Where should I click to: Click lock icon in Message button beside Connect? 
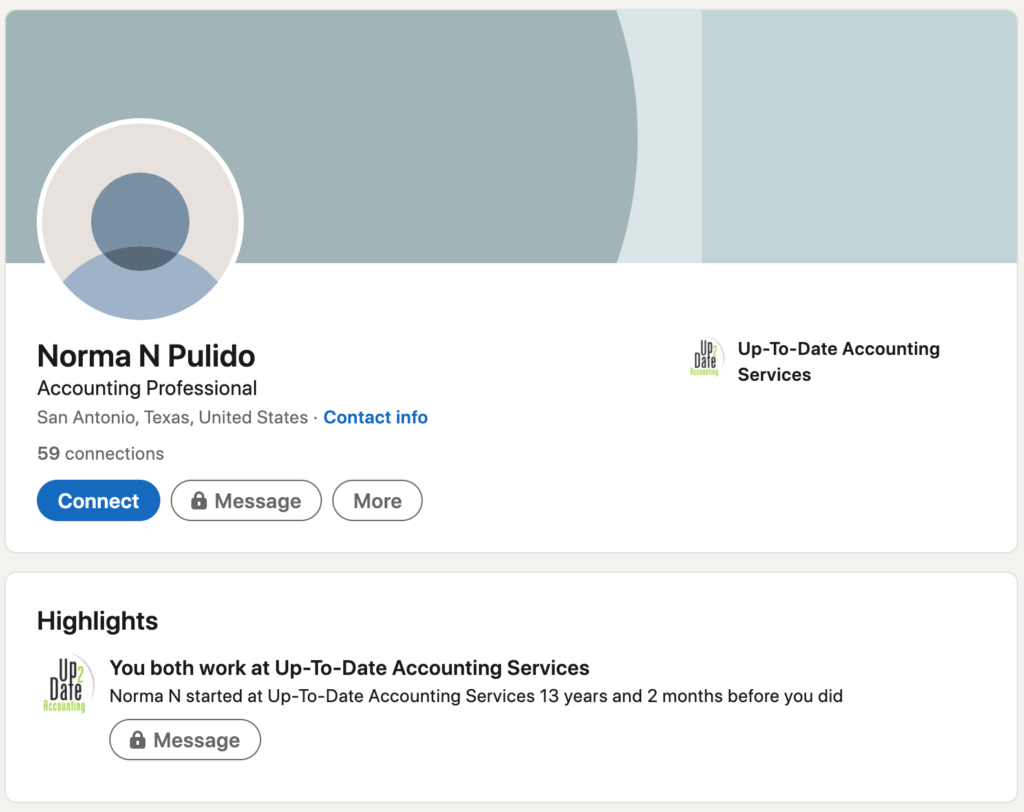[x=199, y=500]
